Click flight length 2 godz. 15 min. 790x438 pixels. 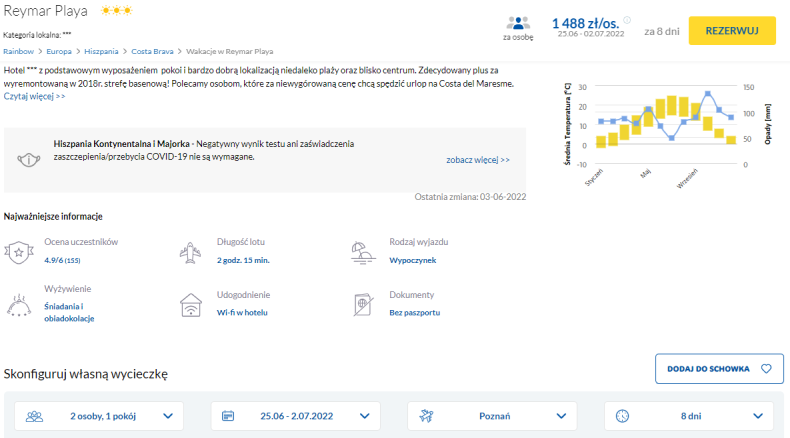click(243, 260)
